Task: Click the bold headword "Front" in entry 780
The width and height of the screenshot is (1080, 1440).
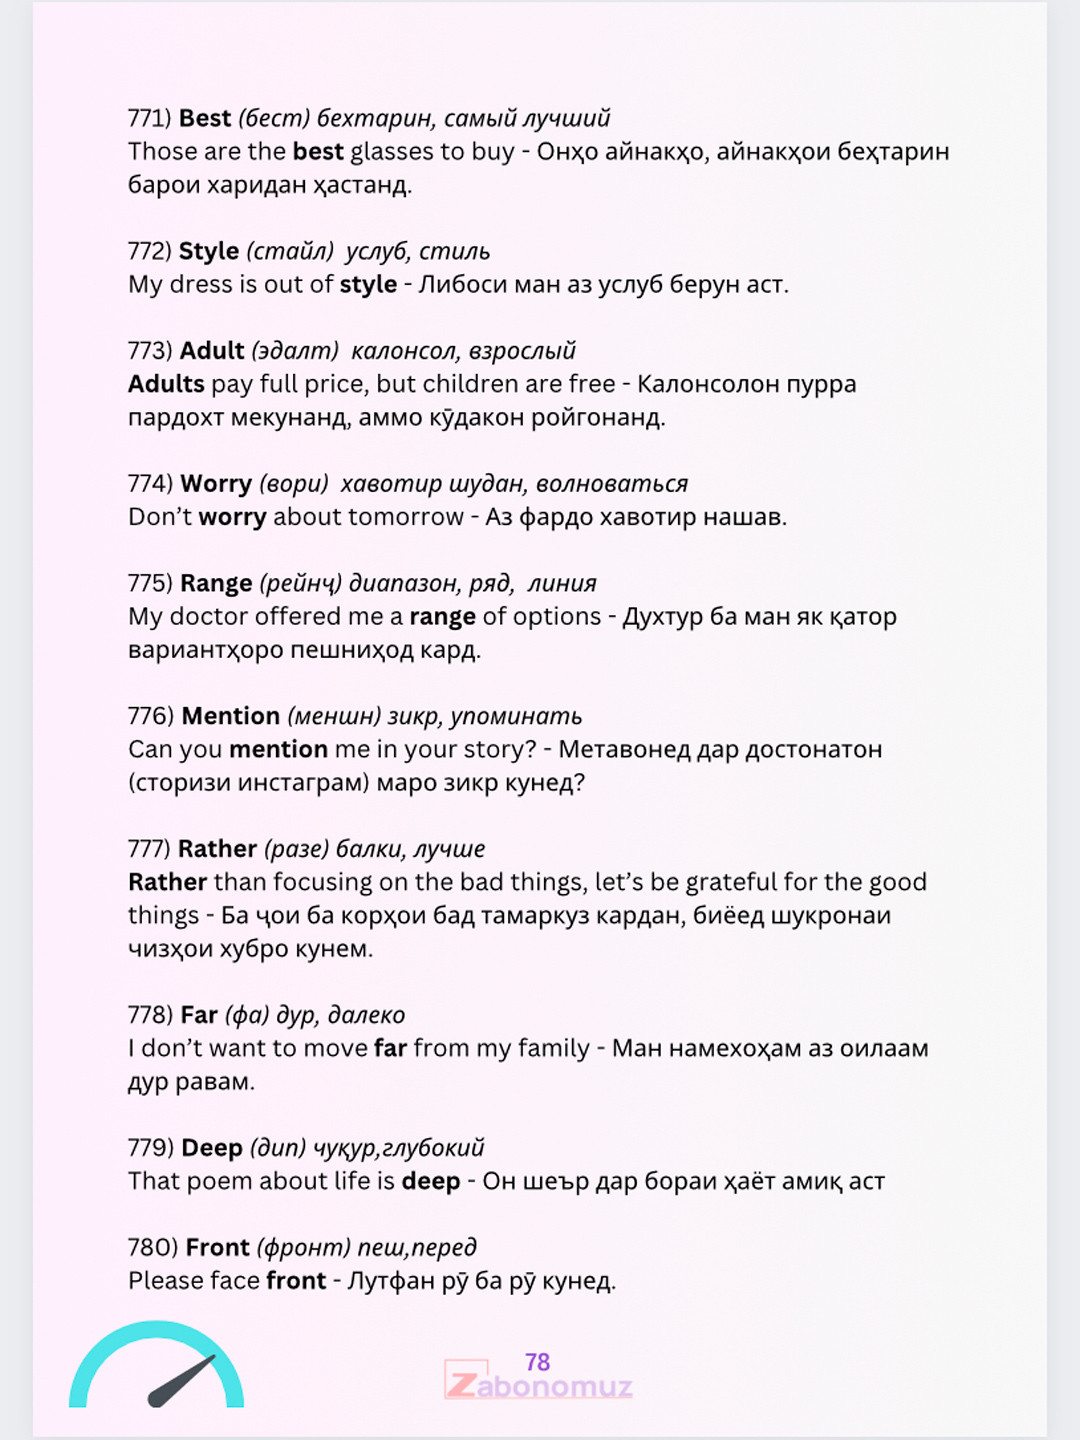Action: coord(217,1248)
